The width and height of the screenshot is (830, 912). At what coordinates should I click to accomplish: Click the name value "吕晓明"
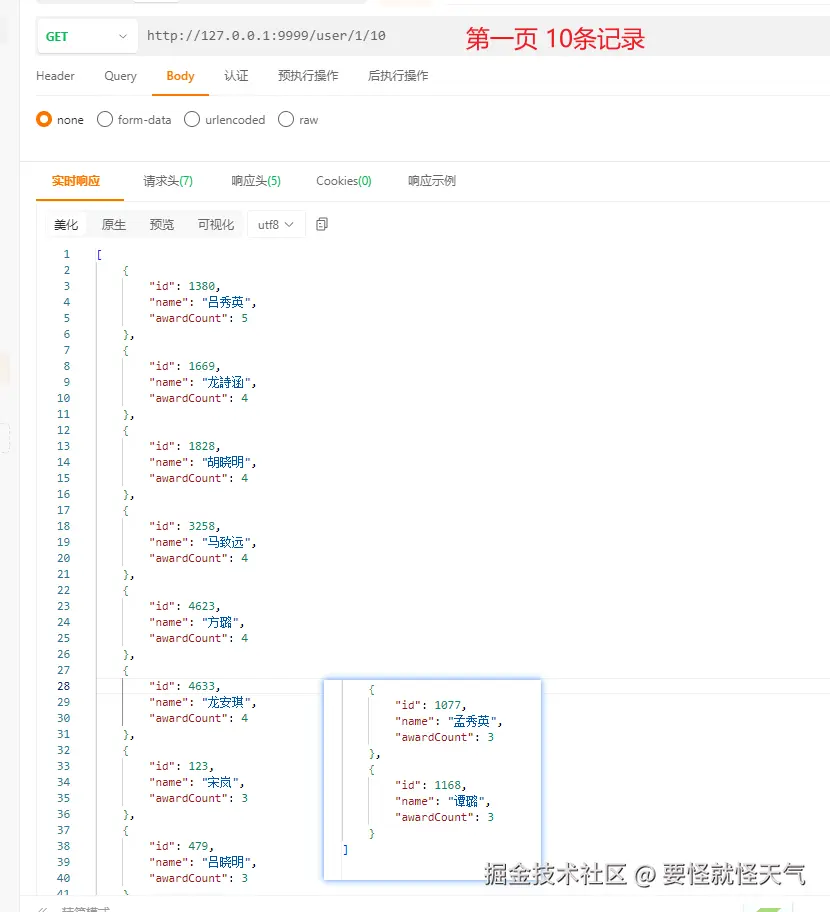(x=226, y=862)
